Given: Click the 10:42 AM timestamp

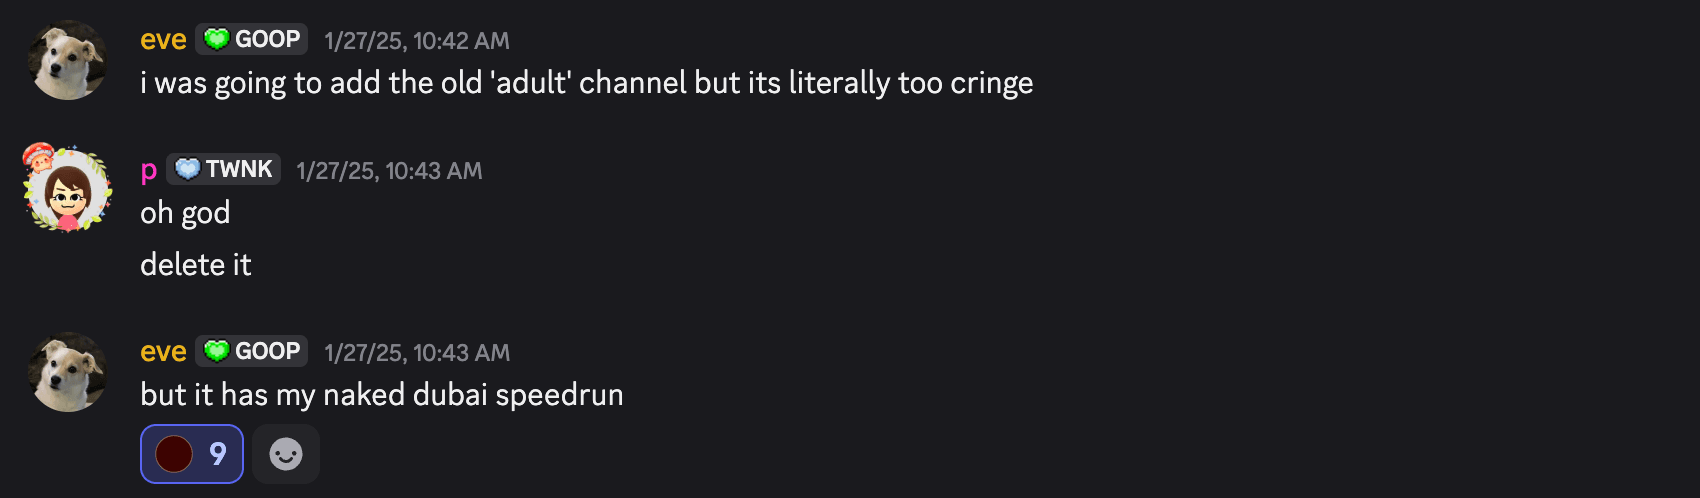Looking at the screenshot, I should [417, 41].
